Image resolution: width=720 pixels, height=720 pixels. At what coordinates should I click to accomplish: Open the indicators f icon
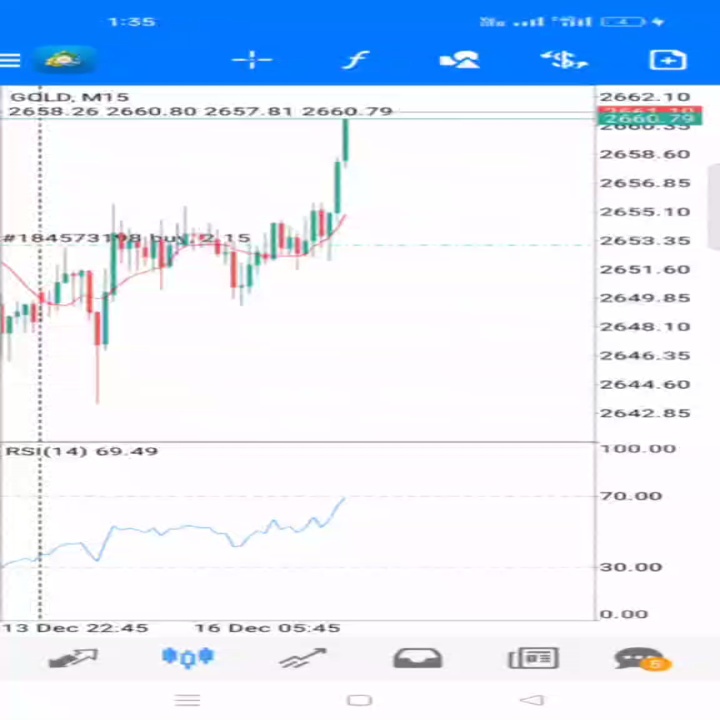pos(356,60)
